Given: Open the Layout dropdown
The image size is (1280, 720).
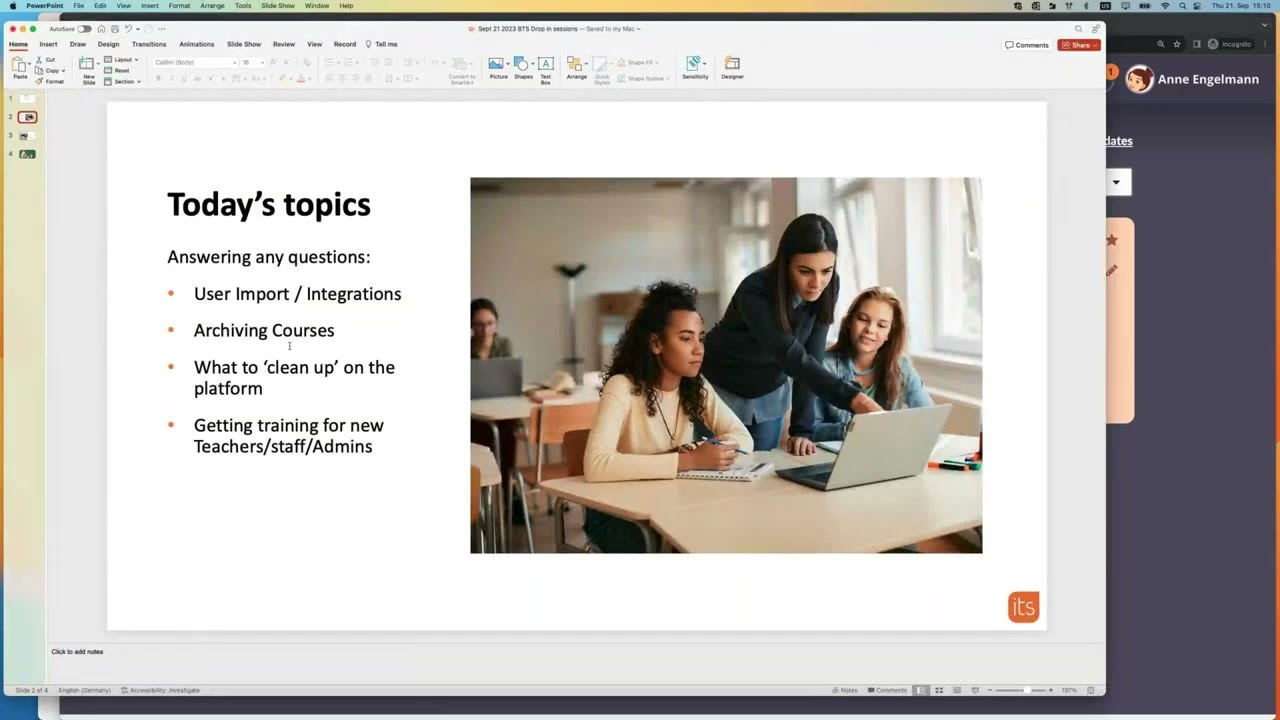Looking at the screenshot, I should [122, 60].
